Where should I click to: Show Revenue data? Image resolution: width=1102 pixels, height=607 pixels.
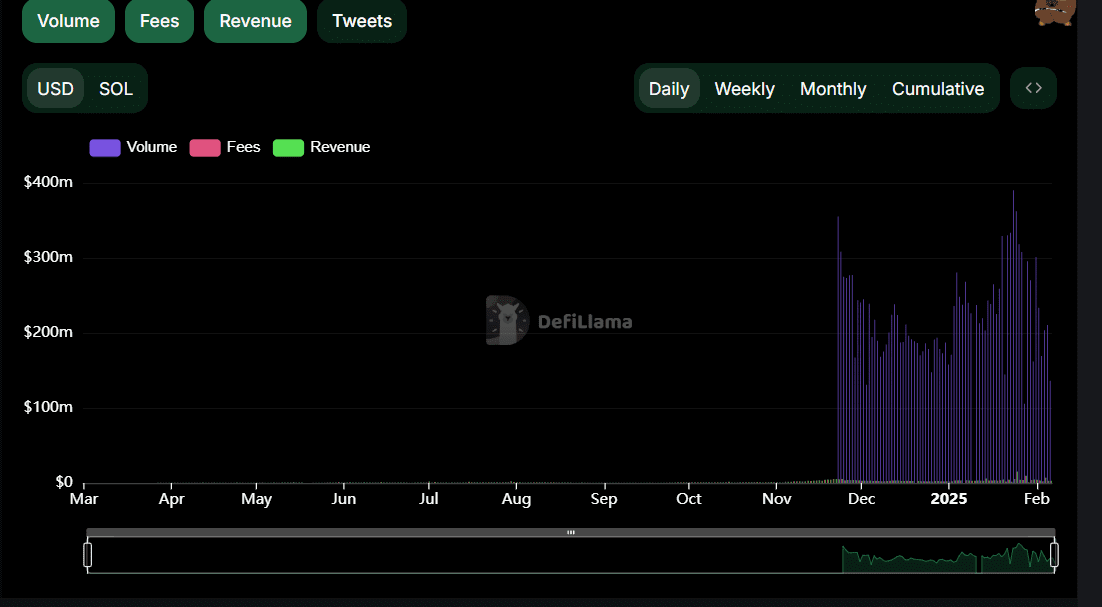coord(255,20)
